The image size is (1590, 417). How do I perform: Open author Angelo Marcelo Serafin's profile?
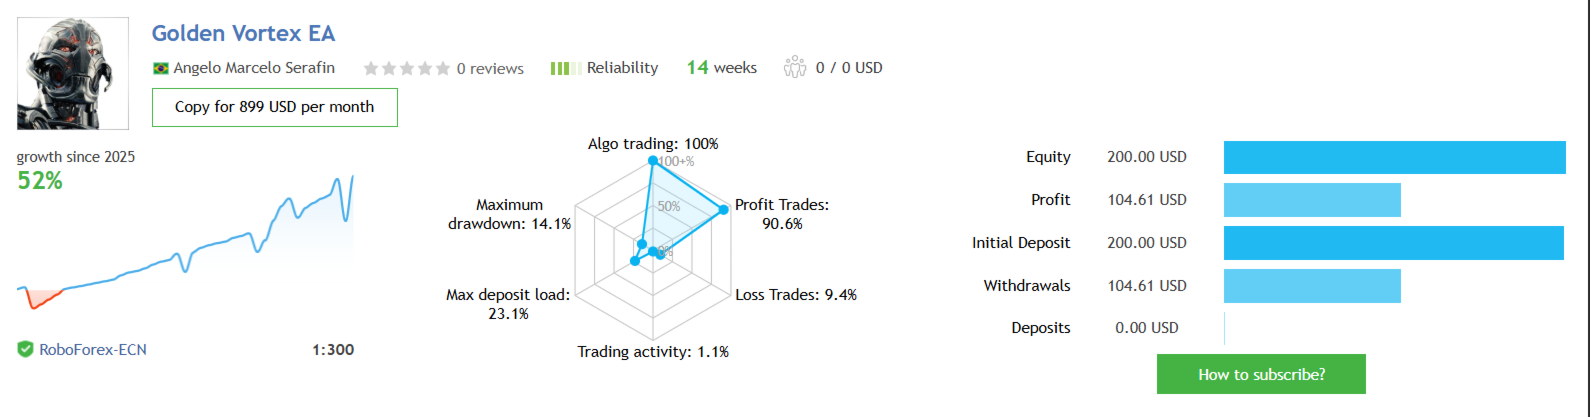coord(254,68)
